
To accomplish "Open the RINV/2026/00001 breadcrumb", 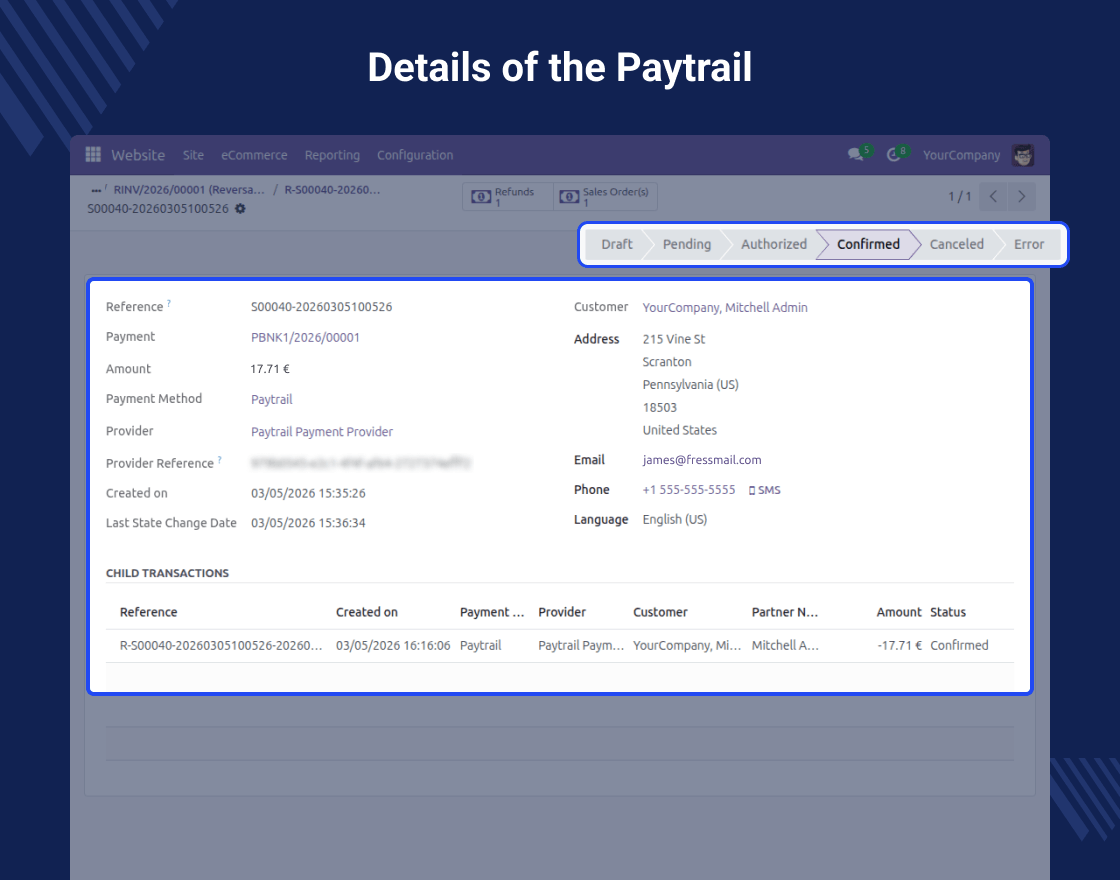I will [189, 190].
